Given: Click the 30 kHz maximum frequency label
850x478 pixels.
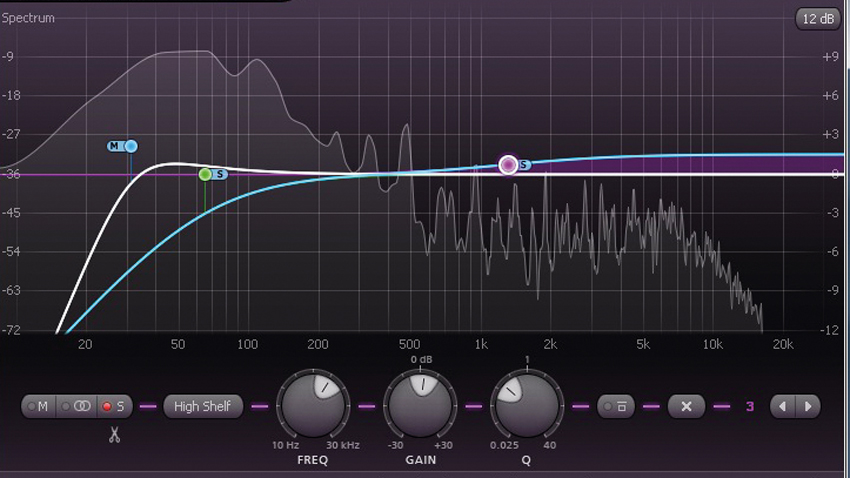Looking at the screenshot, I should click(343, 445).
